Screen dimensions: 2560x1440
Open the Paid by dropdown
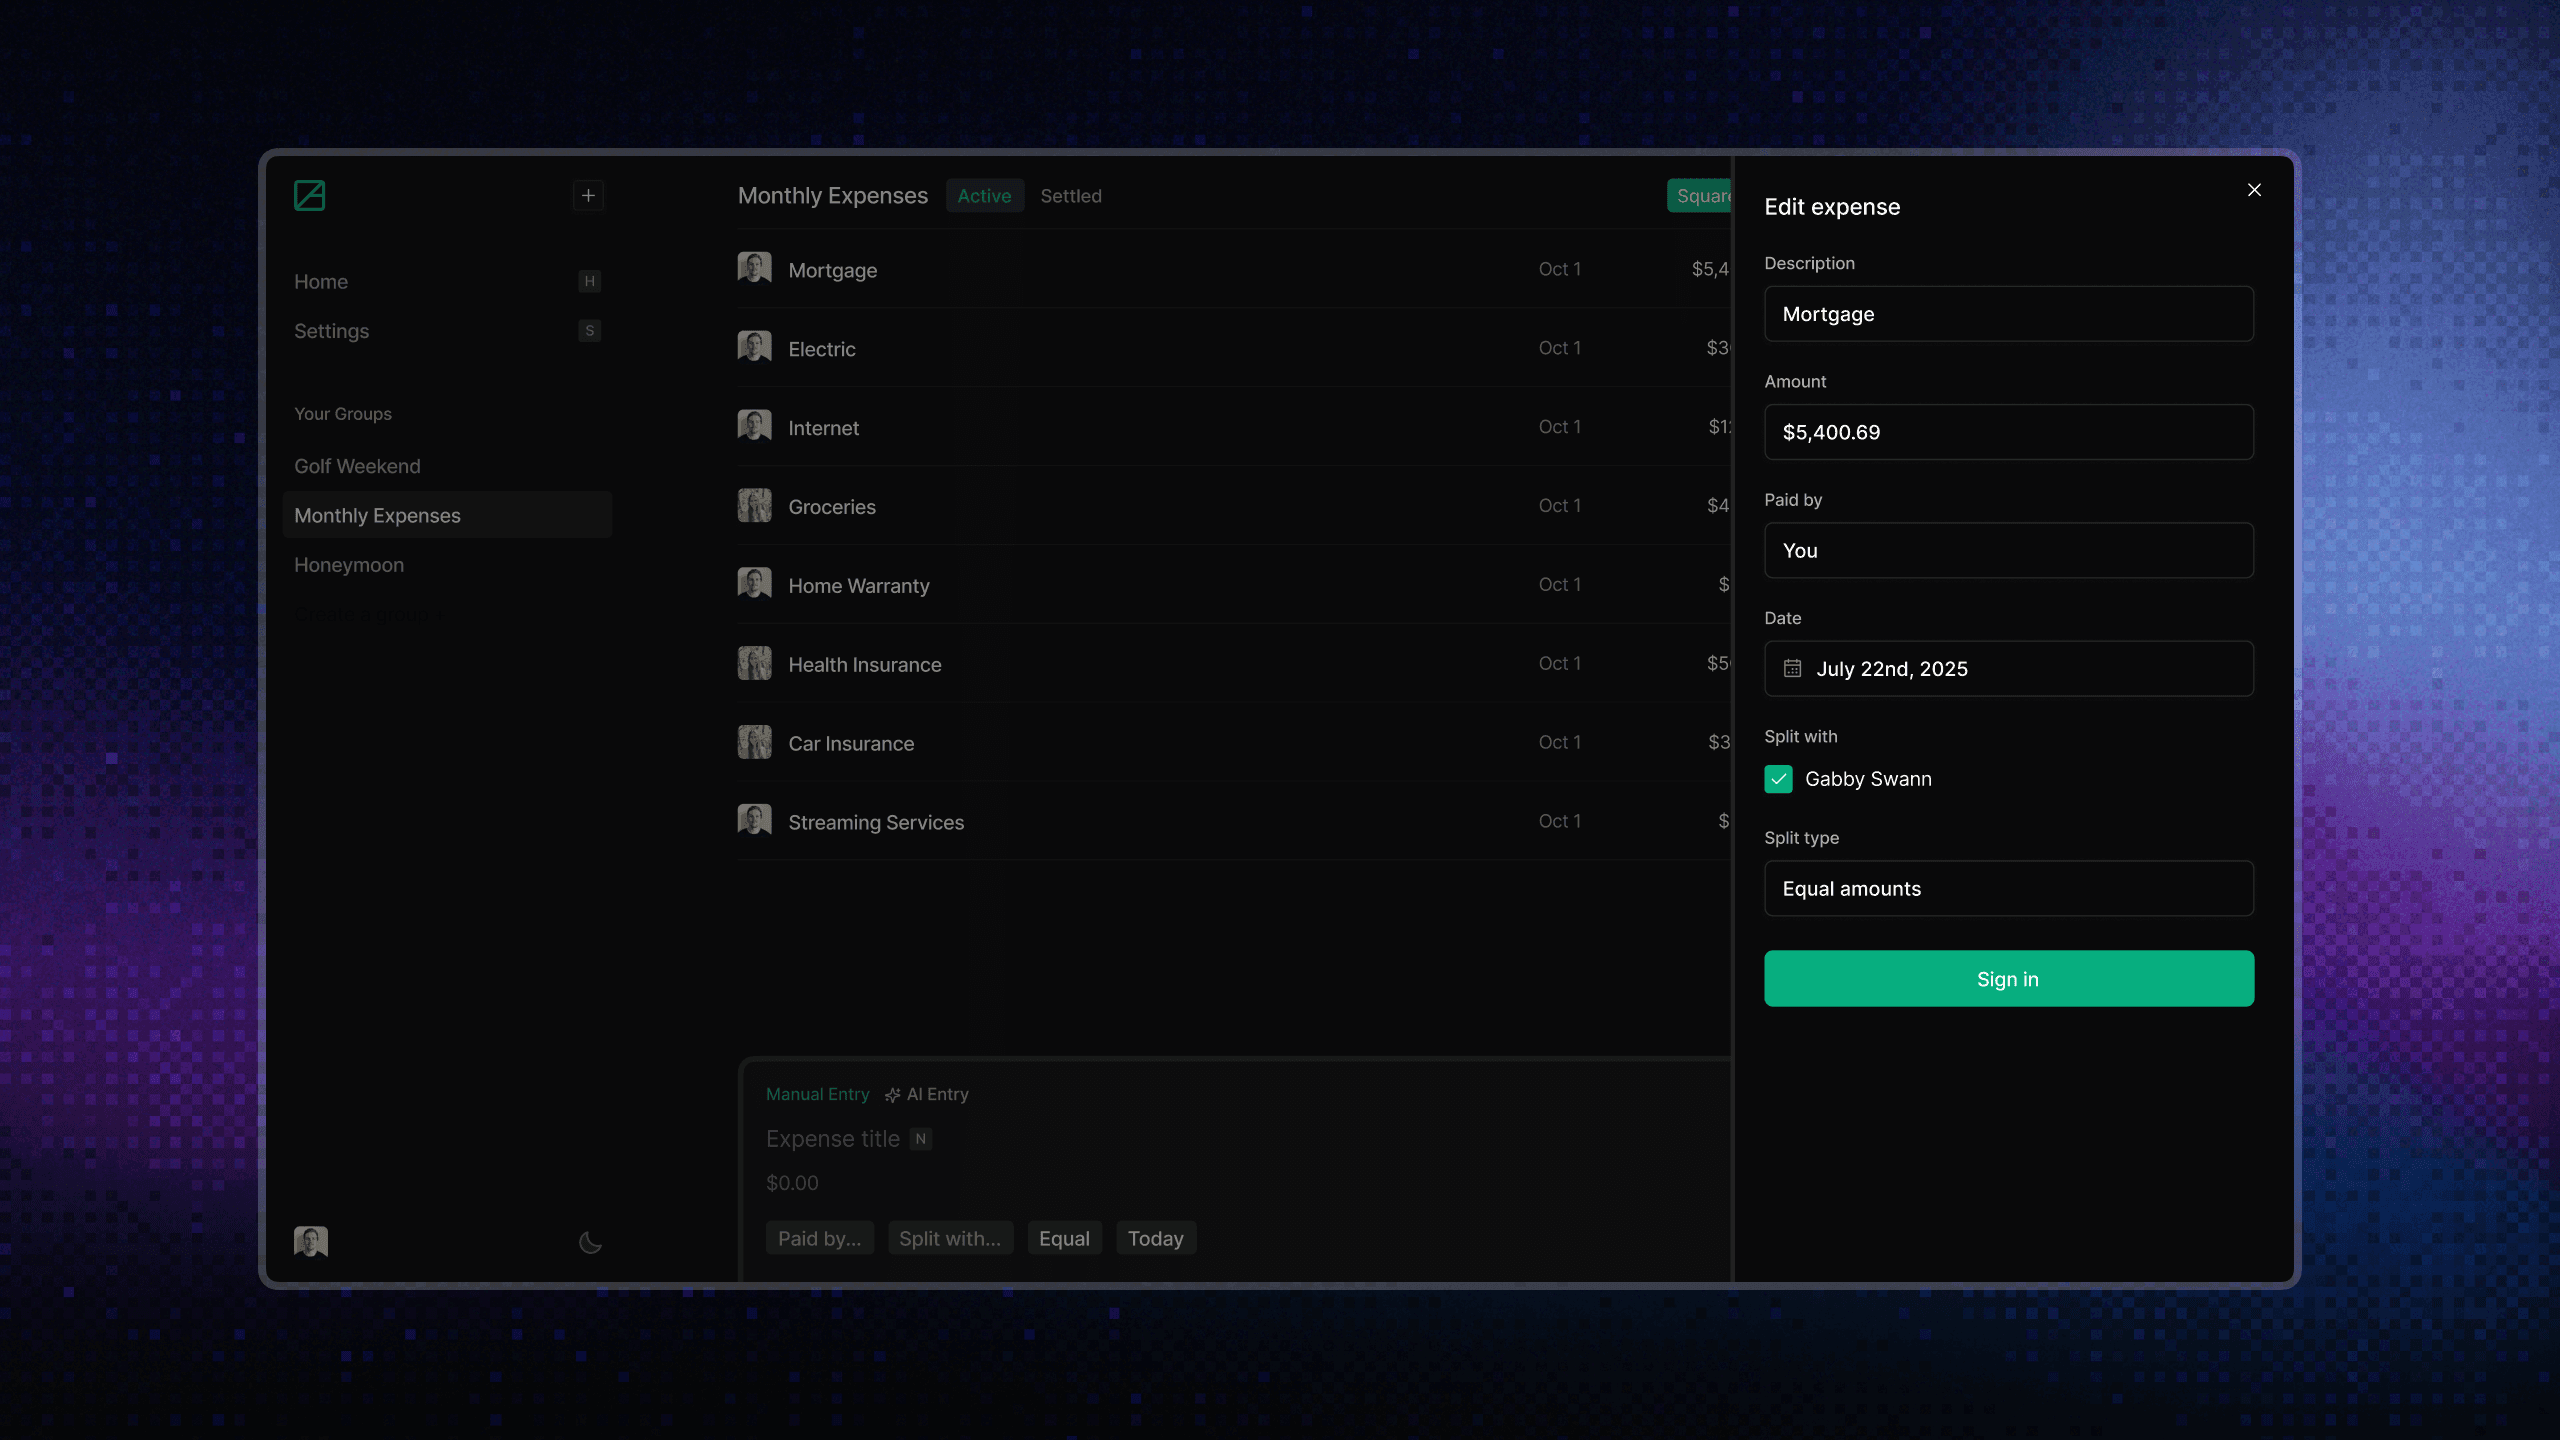click(2008, 550)
